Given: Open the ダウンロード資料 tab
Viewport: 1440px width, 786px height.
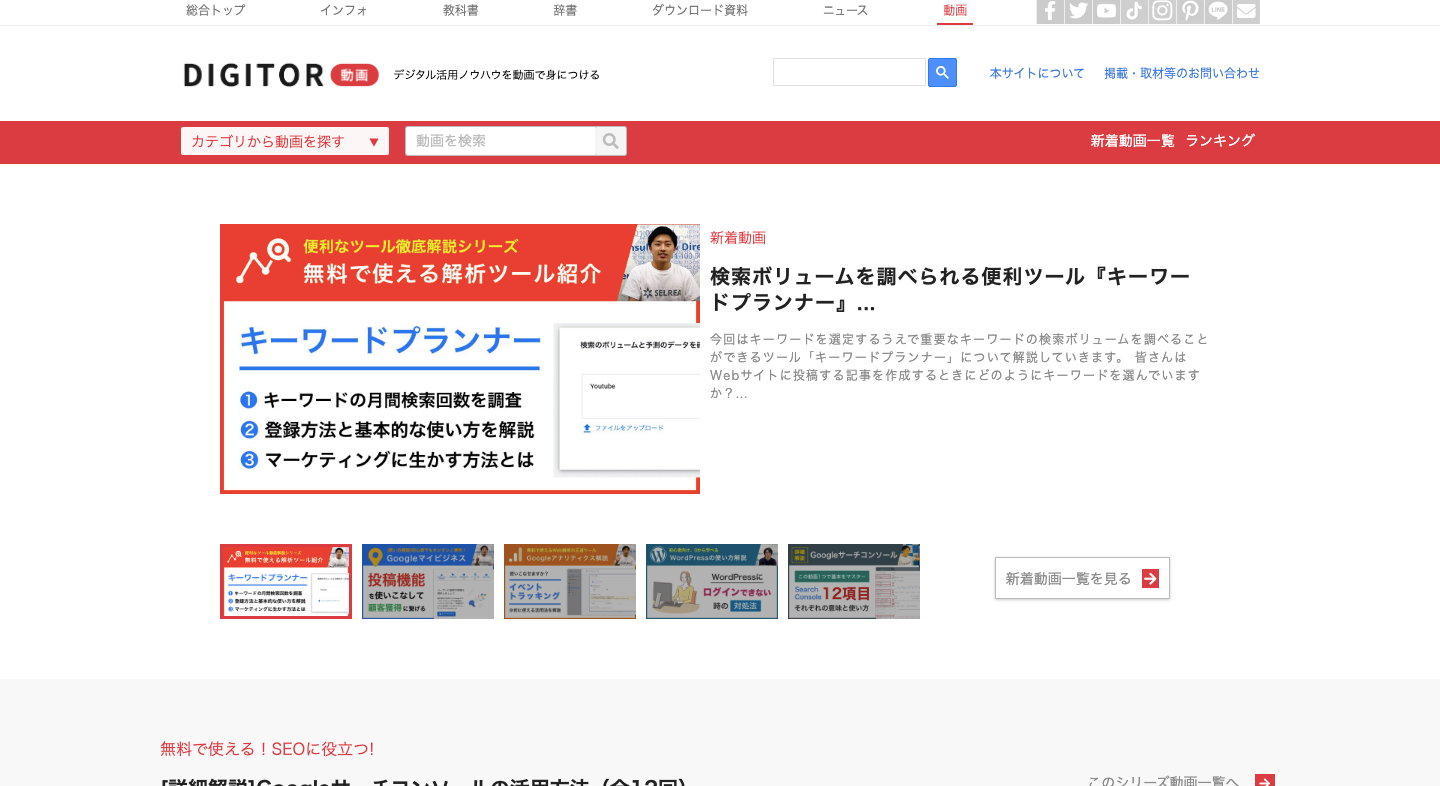Looking at the screenshot, I should click(x=700, y=10).
